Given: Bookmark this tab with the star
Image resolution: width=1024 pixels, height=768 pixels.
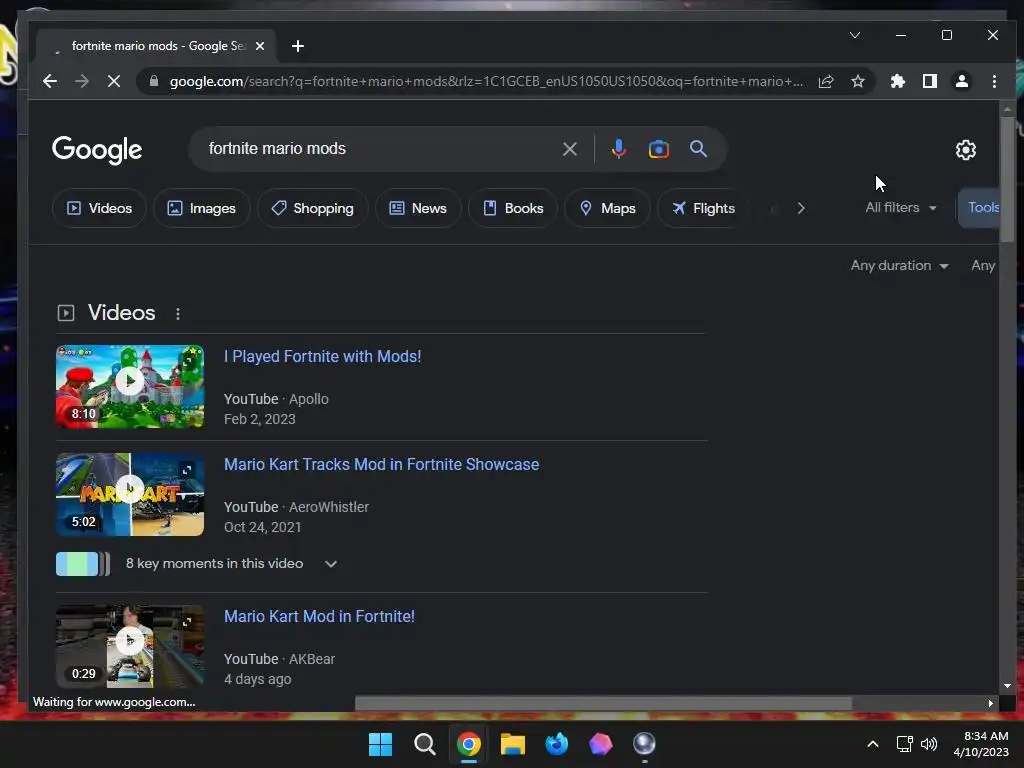Looking at the screenshot, I should 858,81.
